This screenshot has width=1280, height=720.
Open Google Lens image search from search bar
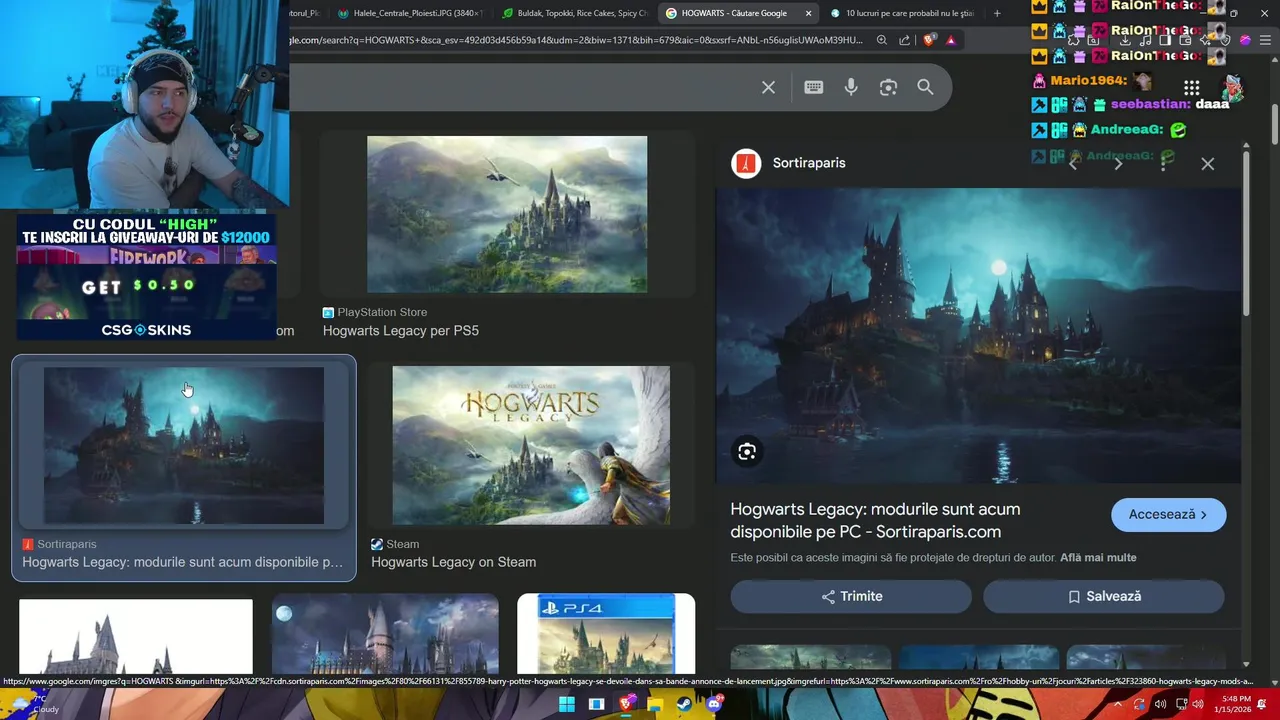click(888, 88)
